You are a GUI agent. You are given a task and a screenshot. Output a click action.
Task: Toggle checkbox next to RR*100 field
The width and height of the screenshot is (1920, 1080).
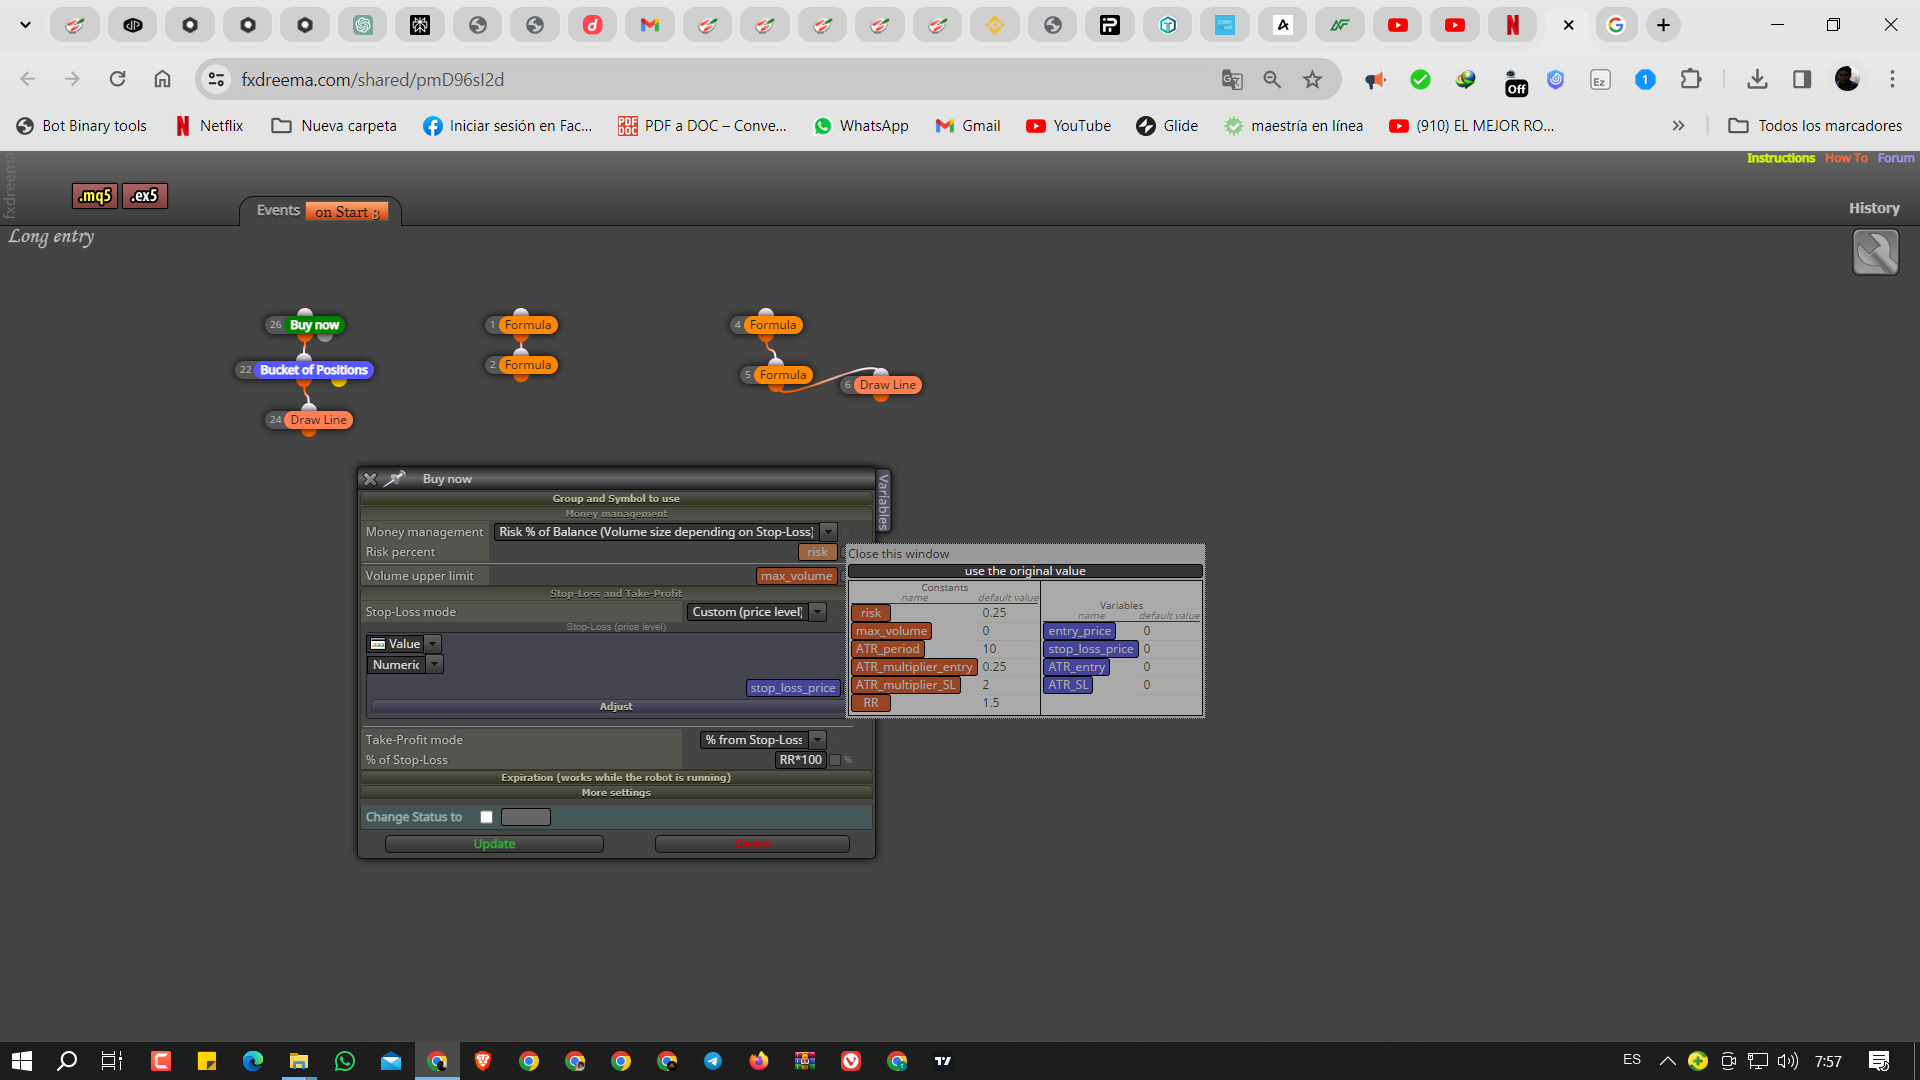(x=835, y=760)
